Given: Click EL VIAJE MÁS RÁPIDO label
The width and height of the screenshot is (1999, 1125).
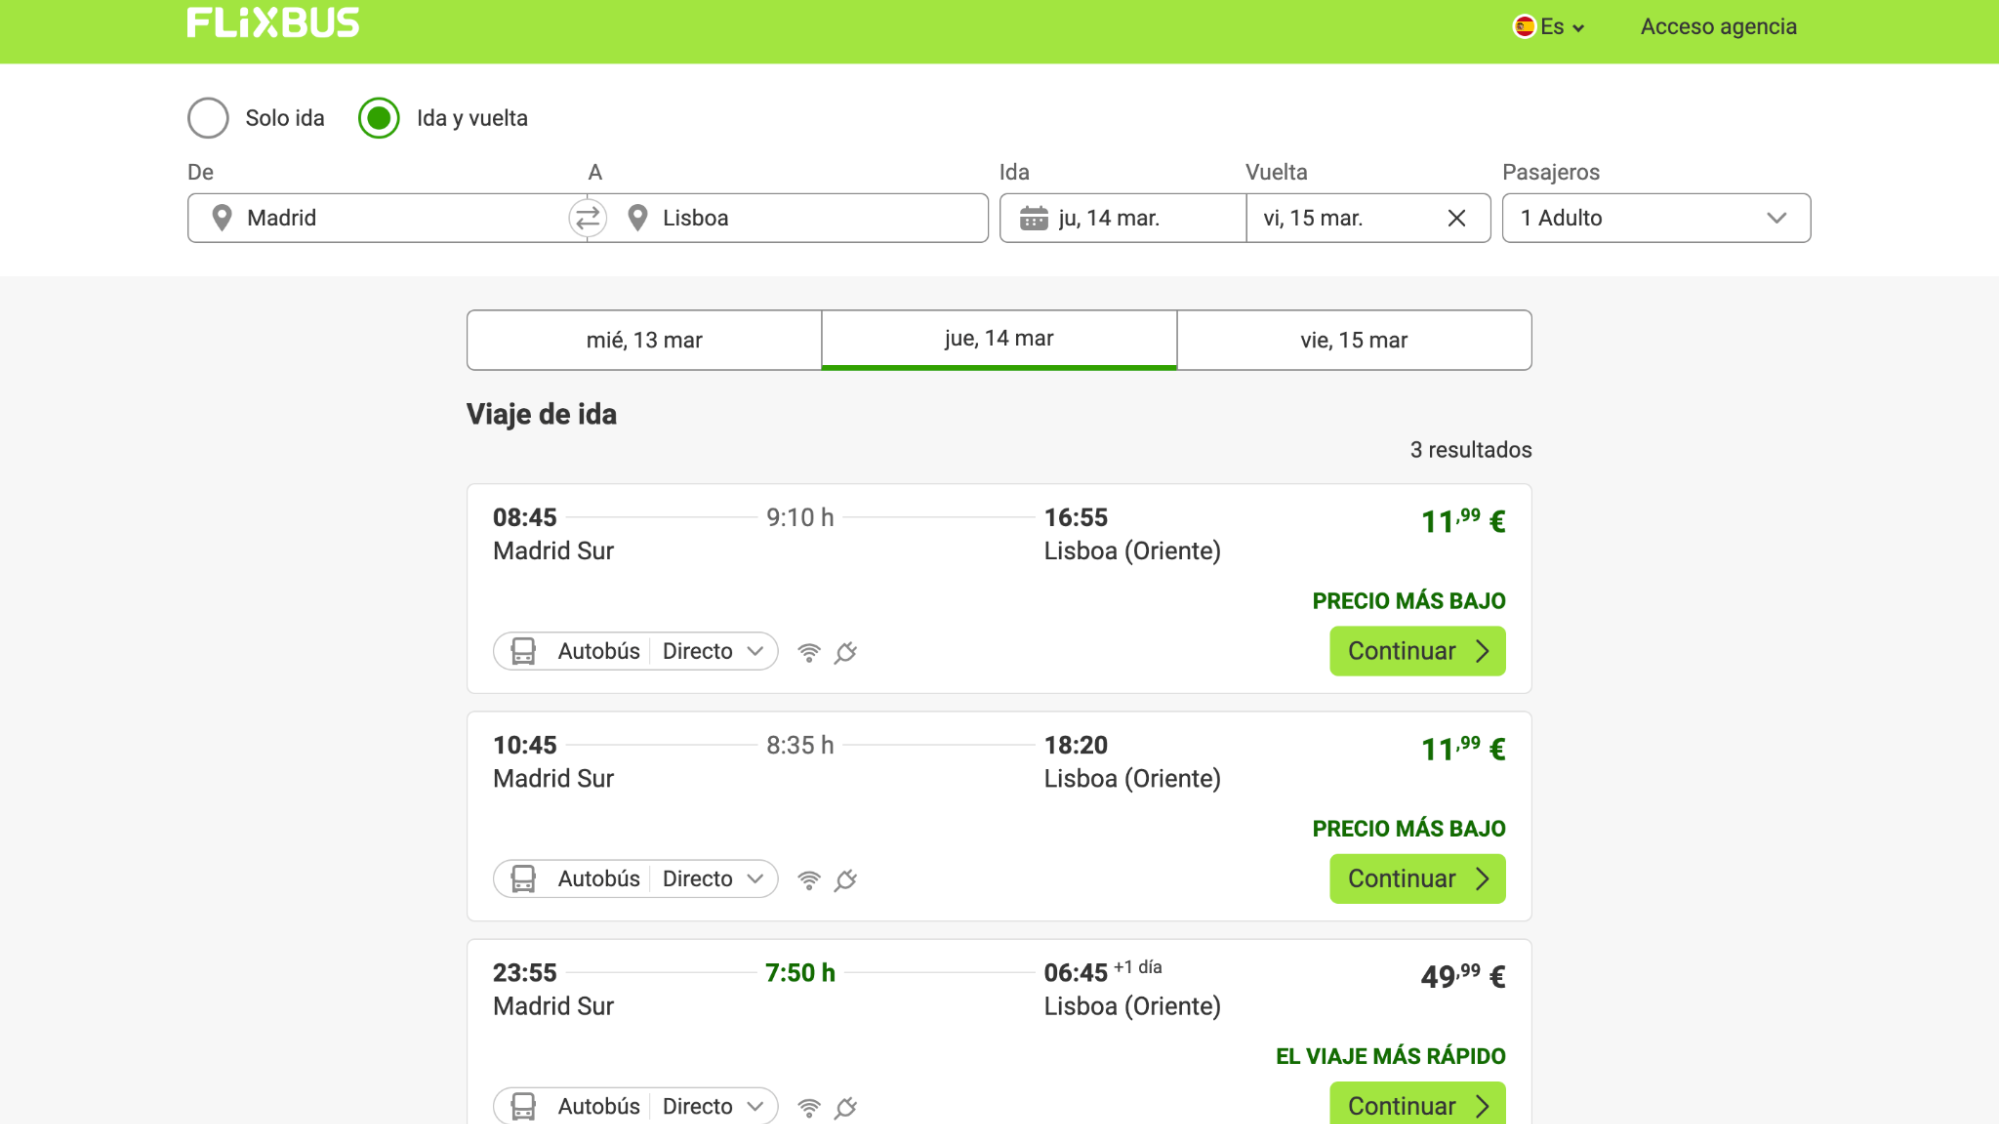Looking at the screenshot, I should click(1390, 1056).
